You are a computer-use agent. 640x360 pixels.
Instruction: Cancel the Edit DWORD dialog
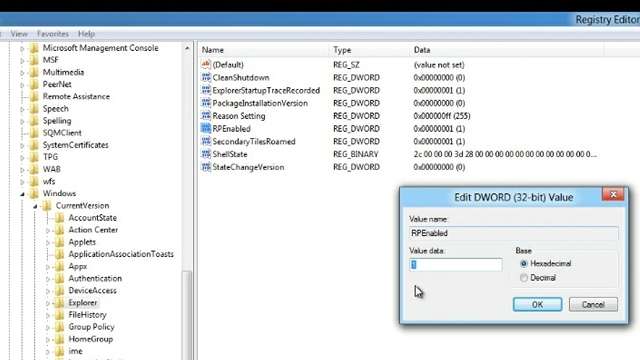point(593,304)
